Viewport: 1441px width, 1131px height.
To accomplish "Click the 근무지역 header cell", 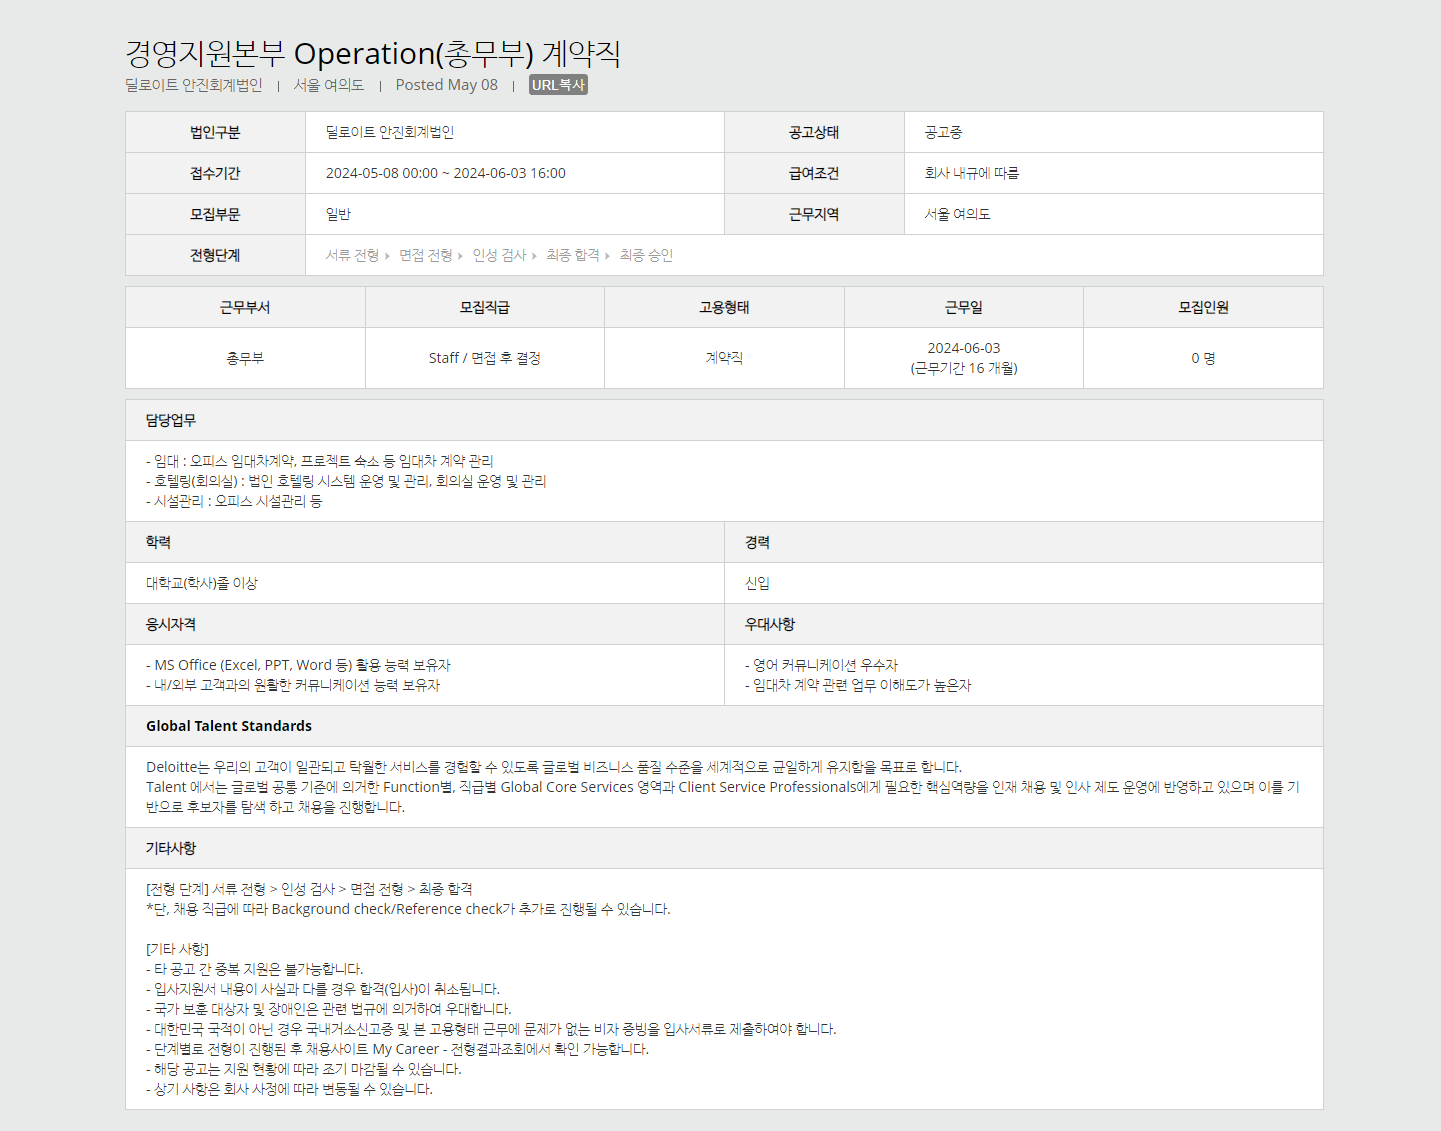I will pos(814,214).
